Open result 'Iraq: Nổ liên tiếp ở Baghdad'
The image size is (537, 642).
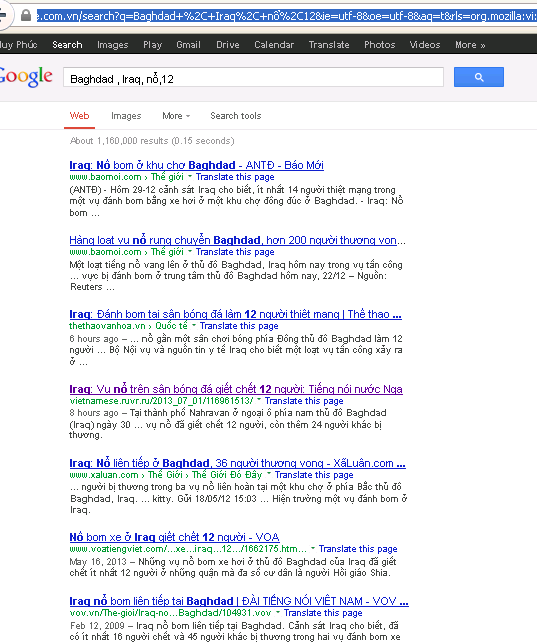tap(237, 463)
